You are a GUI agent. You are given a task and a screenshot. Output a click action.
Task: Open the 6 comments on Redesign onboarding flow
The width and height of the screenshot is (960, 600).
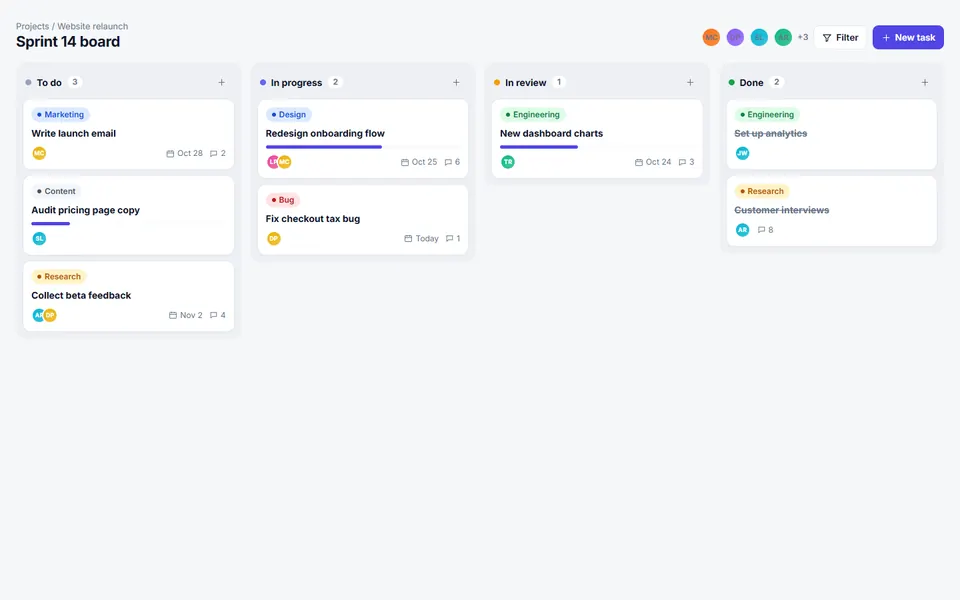(x=452, y=162)
